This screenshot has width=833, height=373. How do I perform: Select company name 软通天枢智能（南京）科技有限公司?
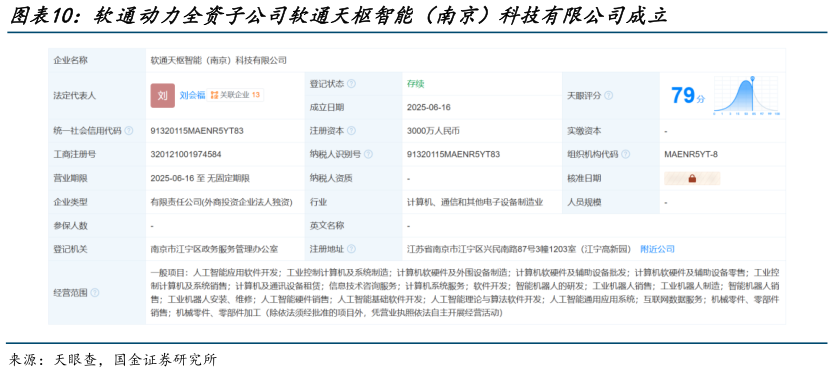218,61
